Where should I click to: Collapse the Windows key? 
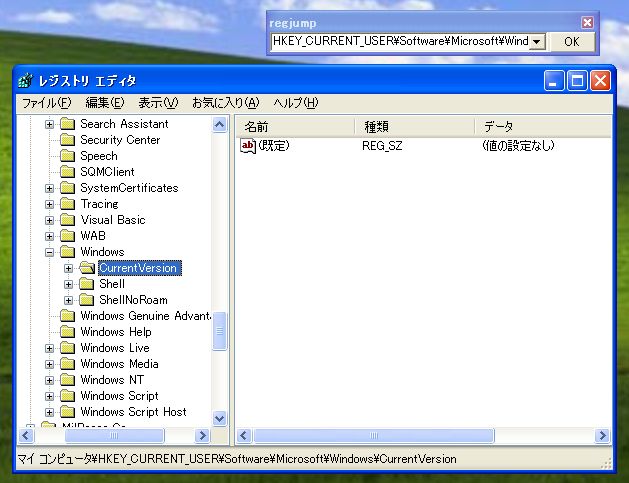49,252
